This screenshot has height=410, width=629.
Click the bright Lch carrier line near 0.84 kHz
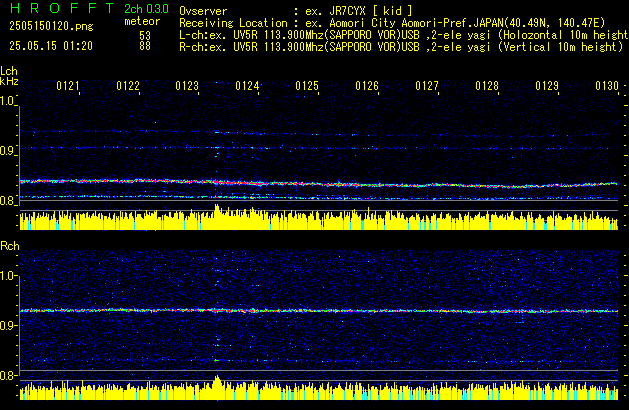click(319, 184)
